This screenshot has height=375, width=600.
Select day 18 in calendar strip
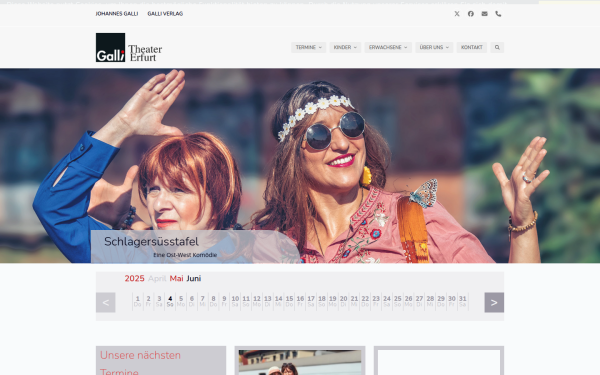[322, 301]
